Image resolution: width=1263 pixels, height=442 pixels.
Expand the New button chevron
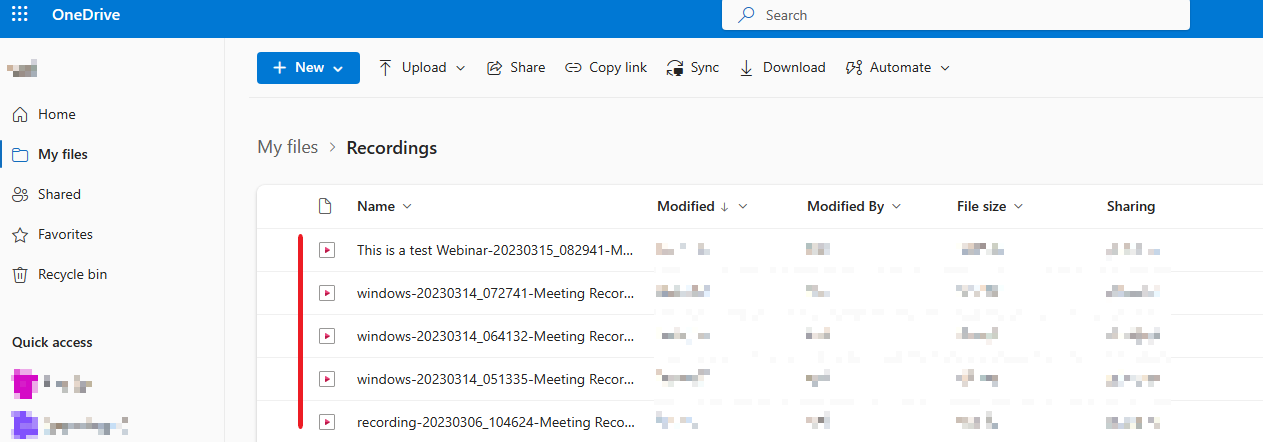pyautogui.click(x=338, y=68)
